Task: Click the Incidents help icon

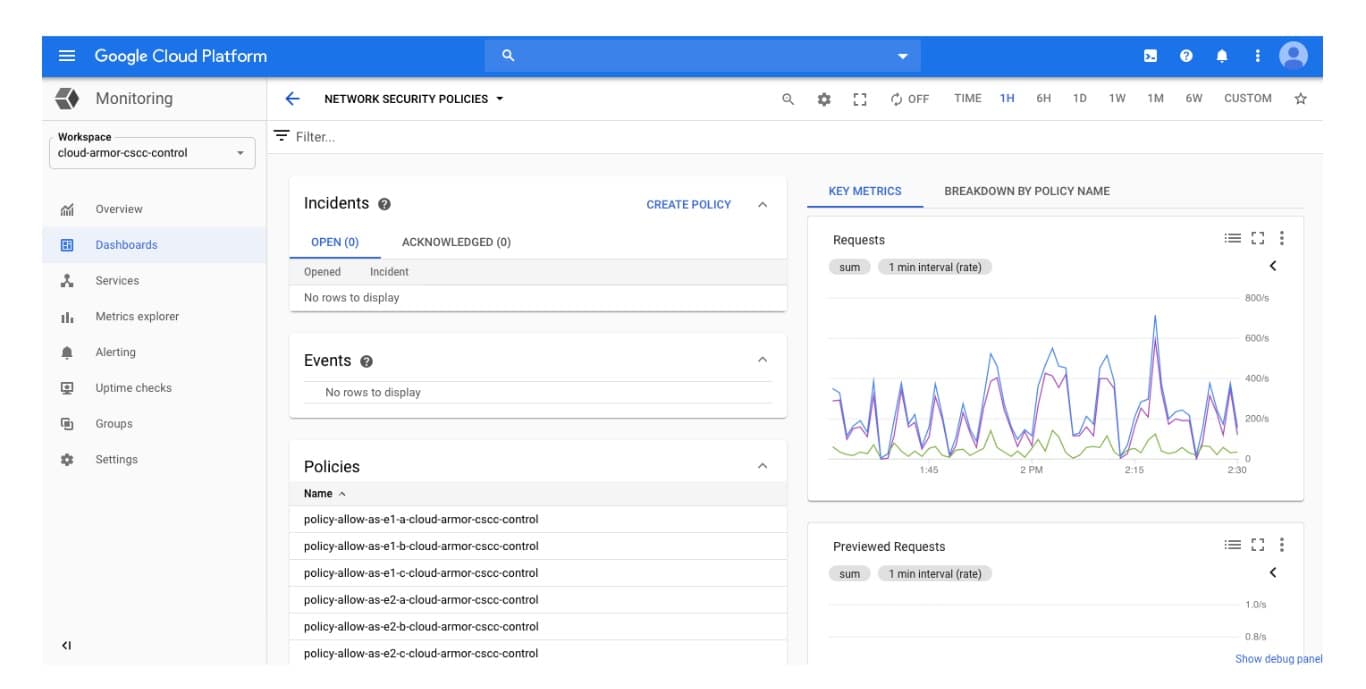Action: coord(385,204)
